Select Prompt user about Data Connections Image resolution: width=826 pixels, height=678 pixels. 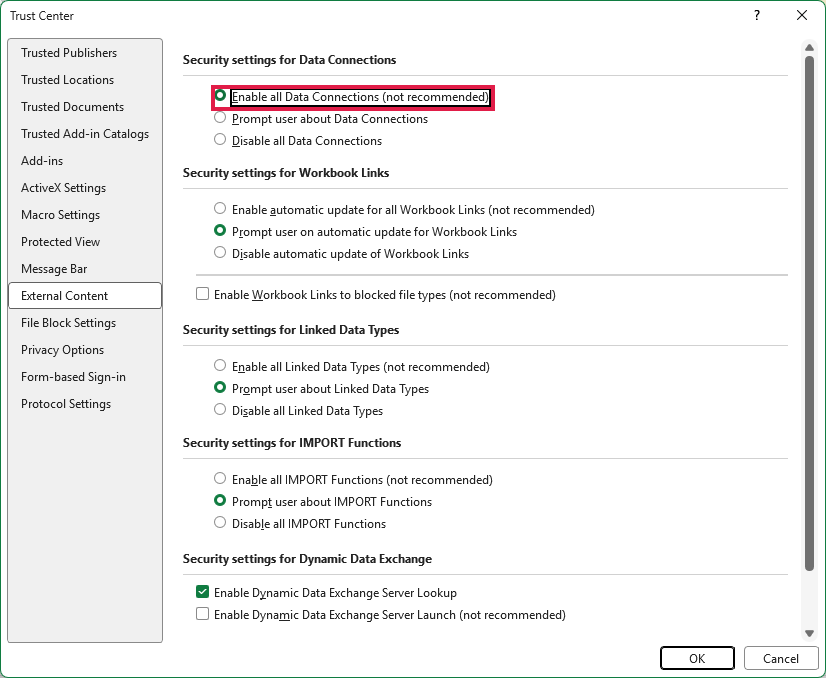[220, 117]
